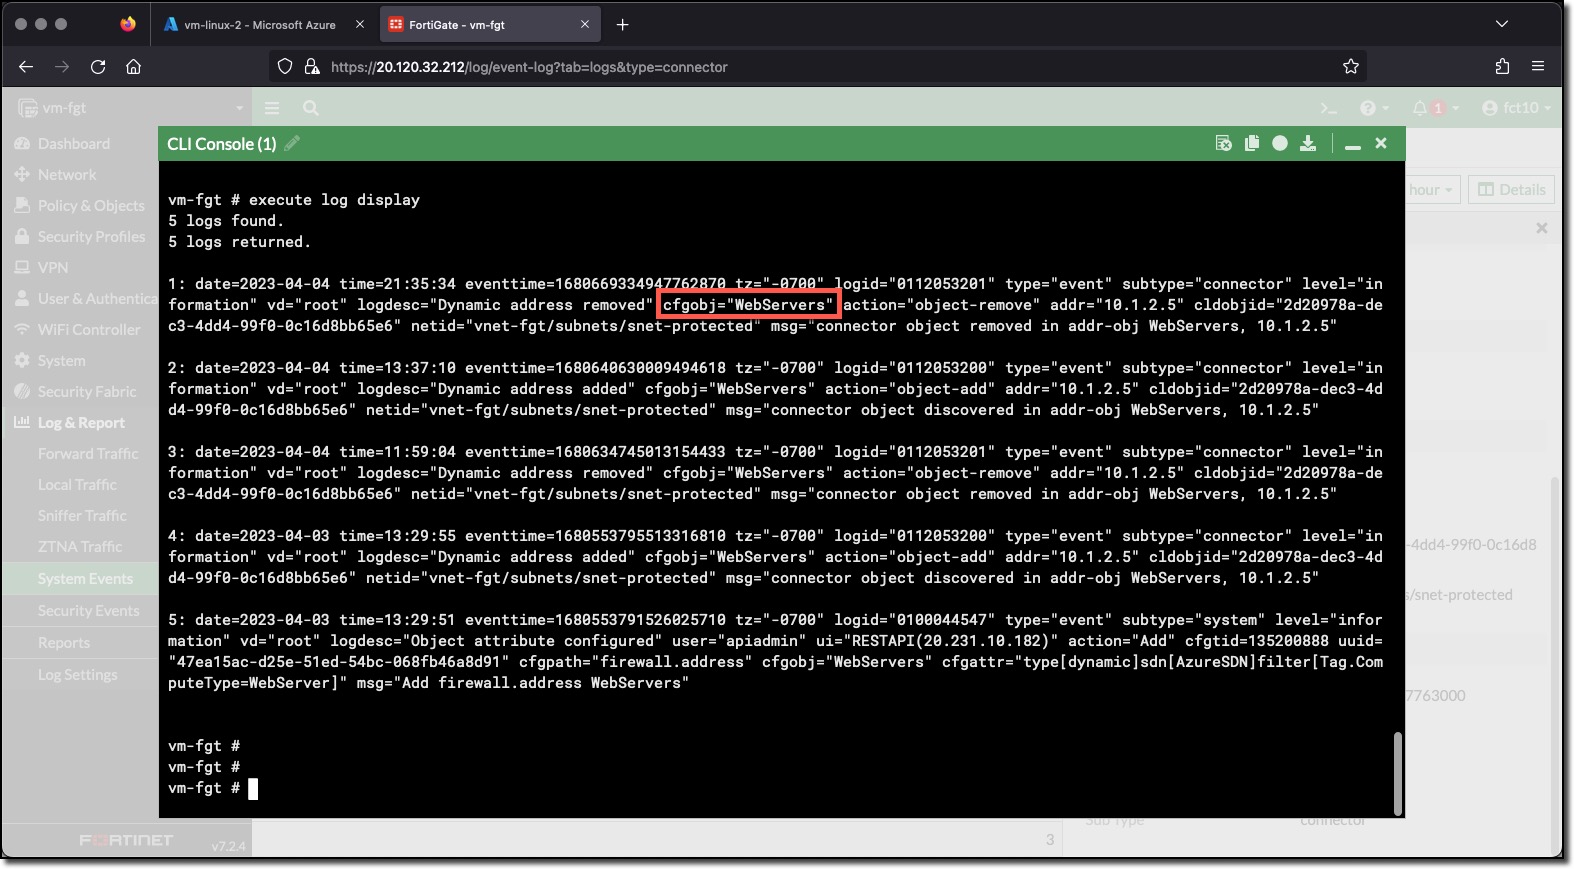Show site security lock information
Screen dimensions: 1574x869
[311, 67]
